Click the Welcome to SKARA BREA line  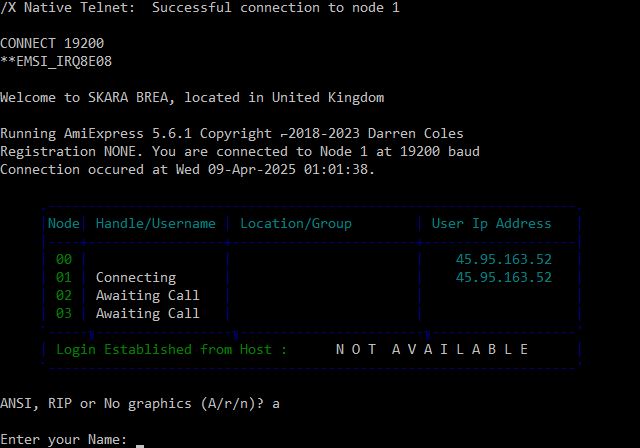(192, 98)
